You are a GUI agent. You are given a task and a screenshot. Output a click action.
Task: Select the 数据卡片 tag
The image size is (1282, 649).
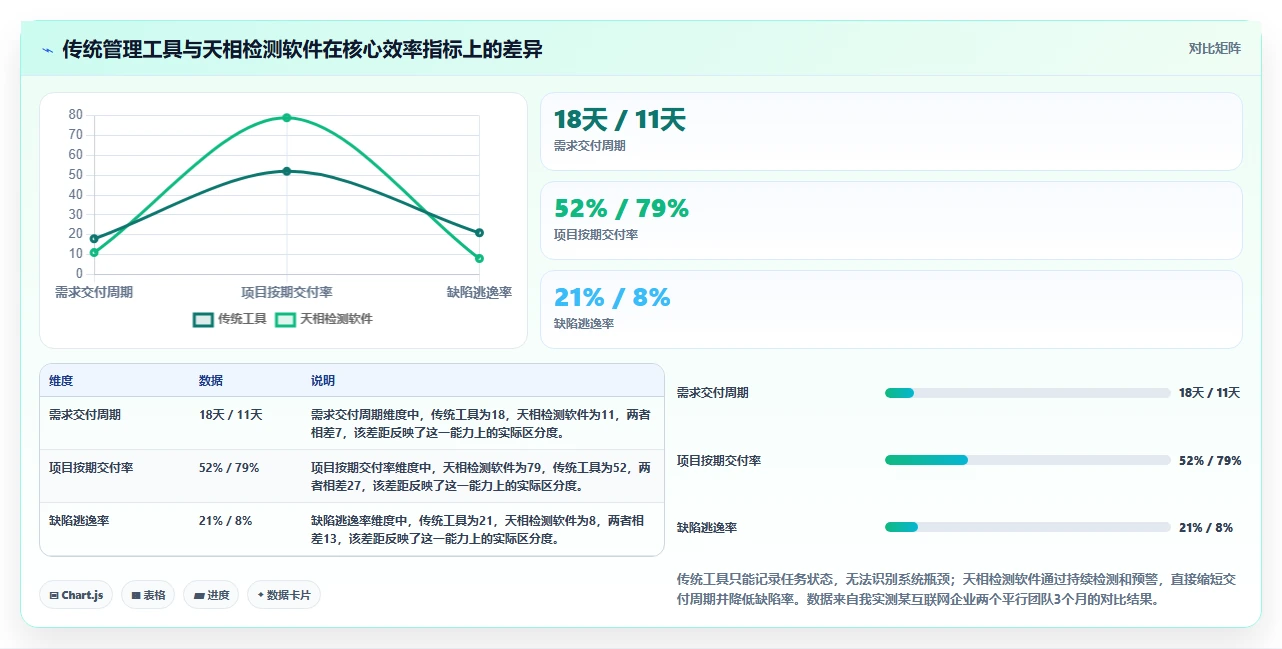click(x=284, y=595)
